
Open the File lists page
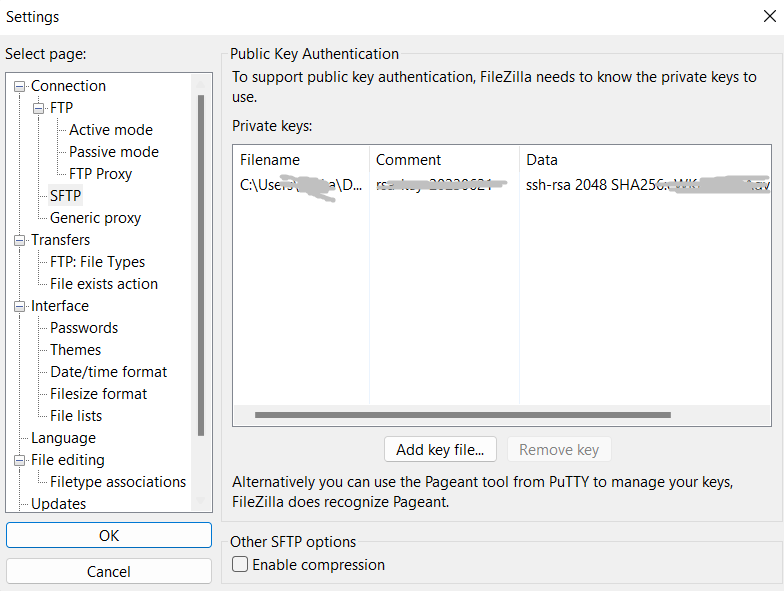pyautogui.click(x=76, y=416)
